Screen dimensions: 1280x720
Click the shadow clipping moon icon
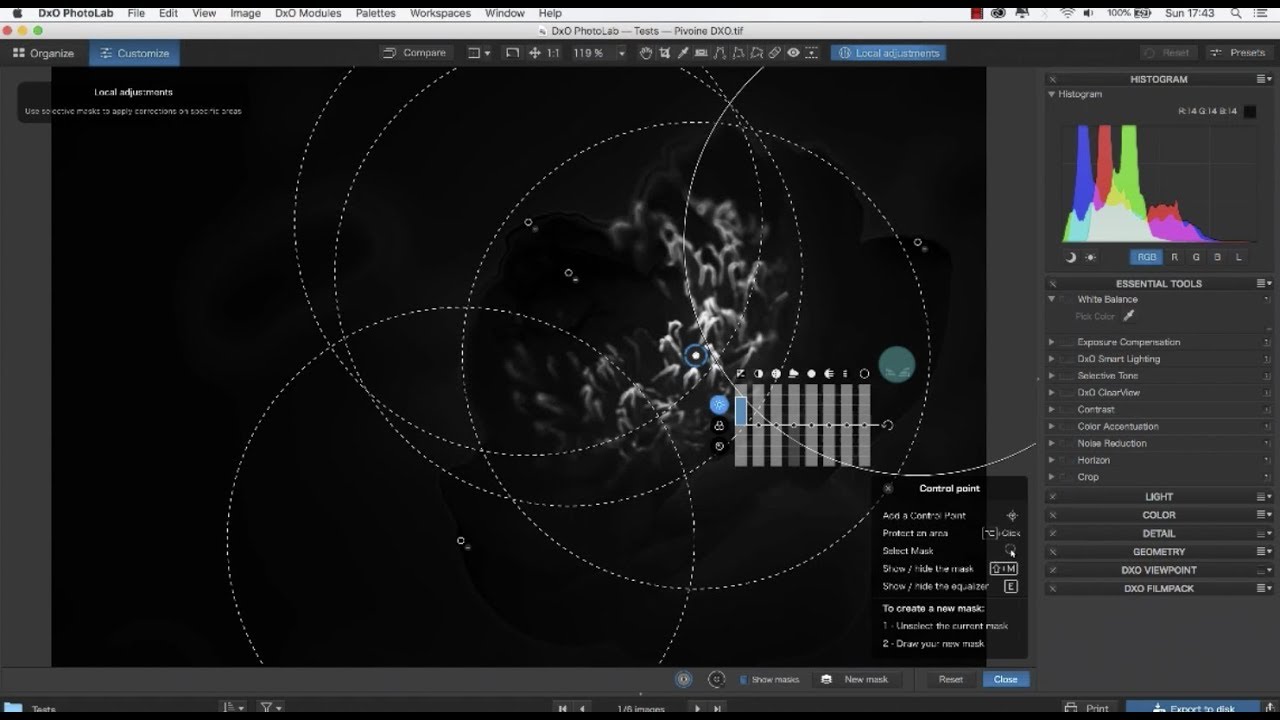pos(1070,257)
